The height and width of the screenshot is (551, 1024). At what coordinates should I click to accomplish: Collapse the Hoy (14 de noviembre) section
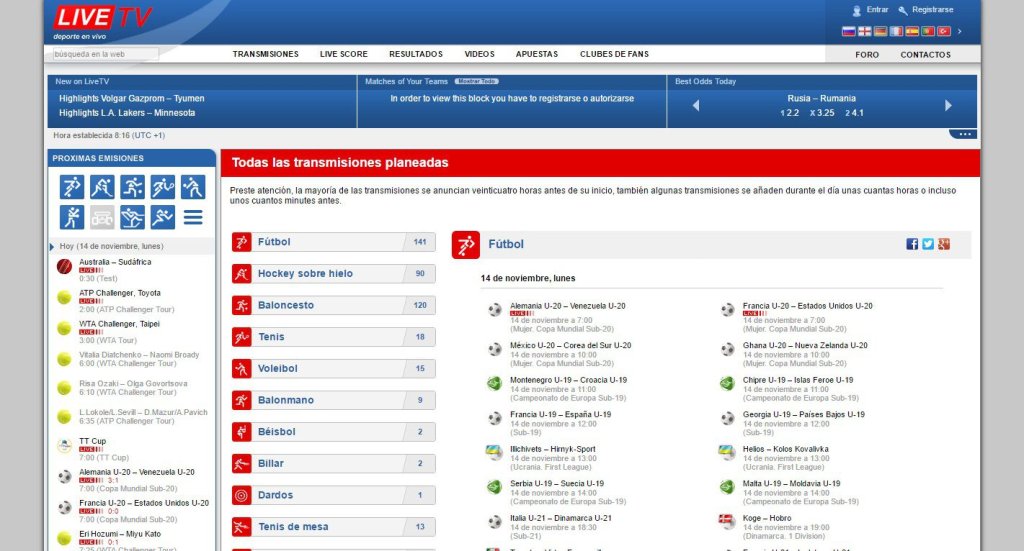pos(52,246)
